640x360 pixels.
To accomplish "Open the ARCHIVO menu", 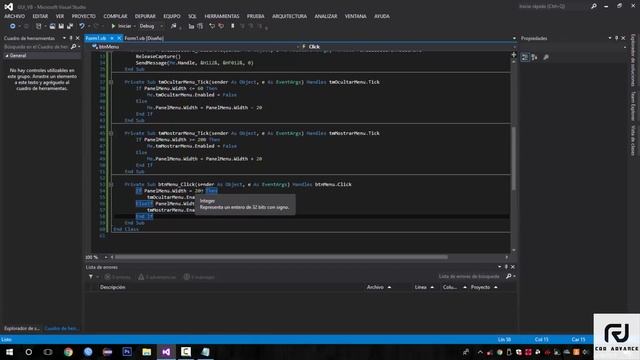I will [x=14, y=16].
